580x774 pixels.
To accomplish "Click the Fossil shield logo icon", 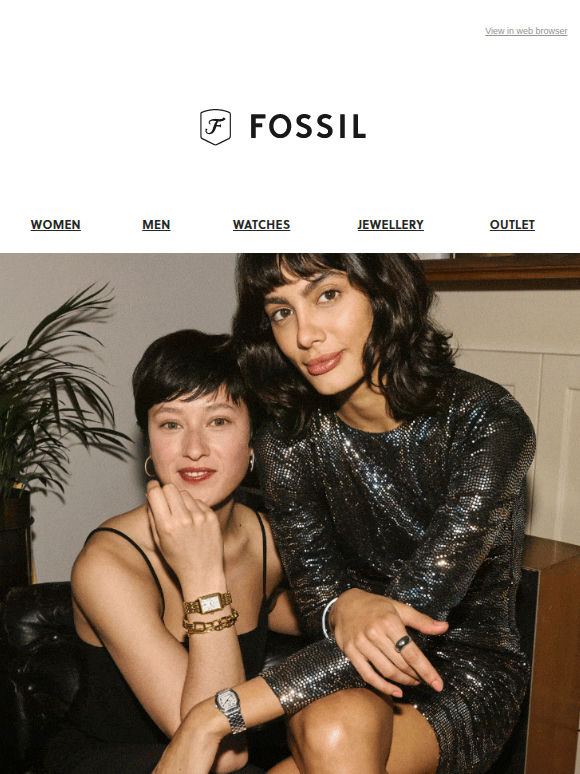I will tap(215, 127).
